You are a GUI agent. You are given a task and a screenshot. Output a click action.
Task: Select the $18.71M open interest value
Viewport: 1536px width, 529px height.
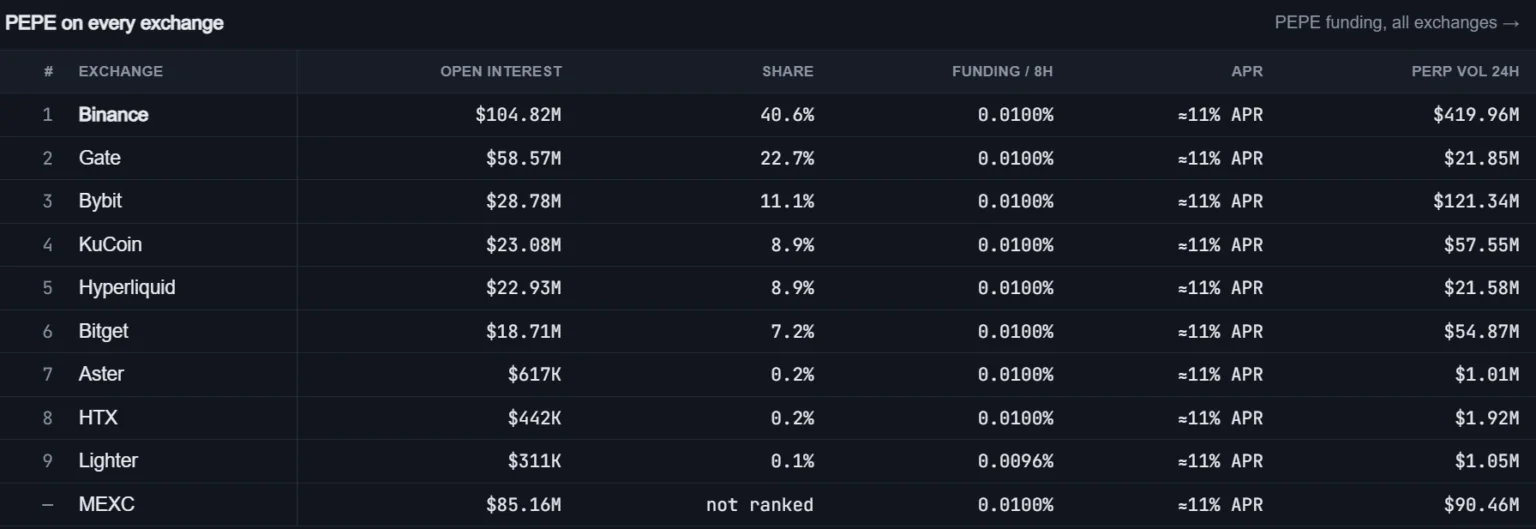point(523,331)
